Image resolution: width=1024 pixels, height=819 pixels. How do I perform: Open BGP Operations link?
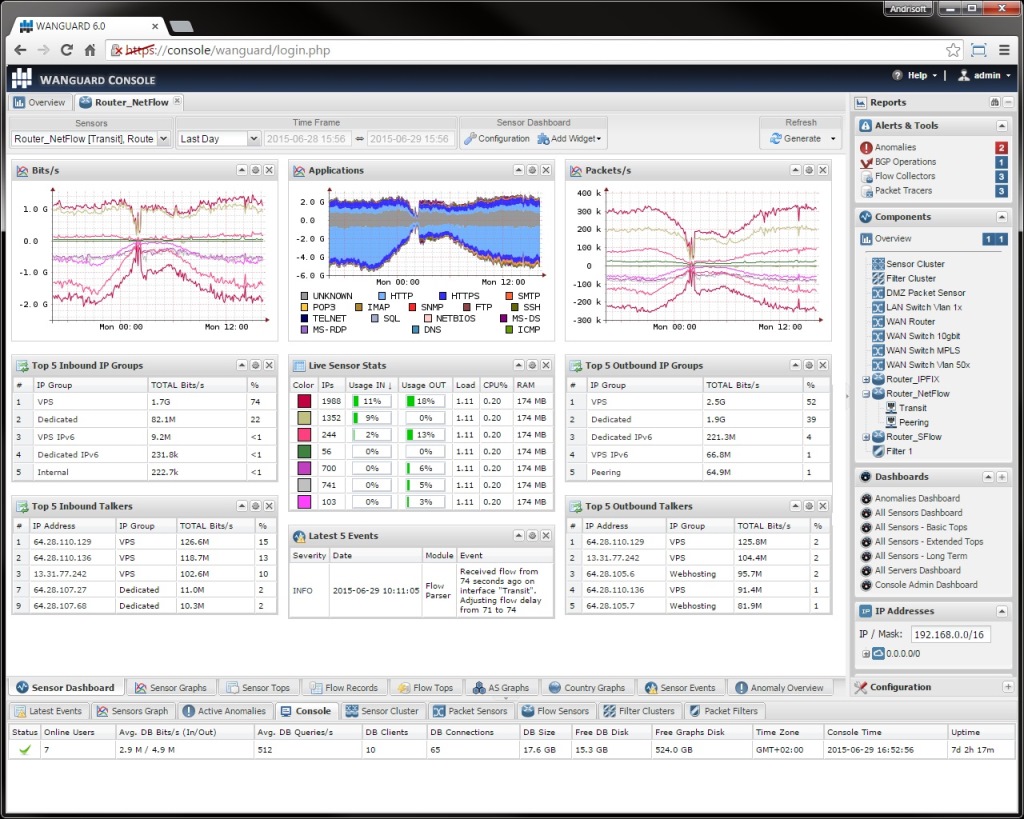click(905, 162)
